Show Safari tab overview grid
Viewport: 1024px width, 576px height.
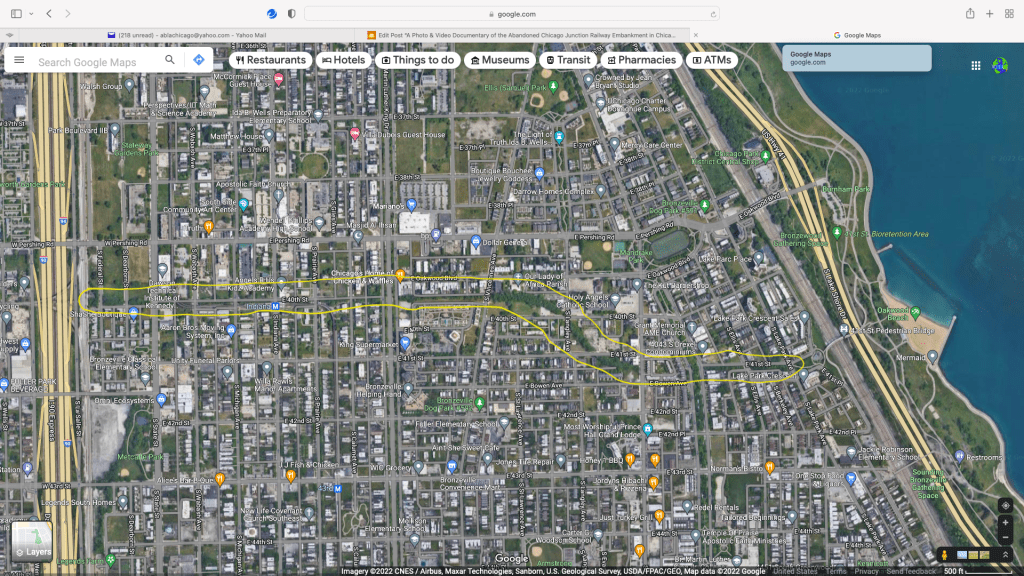[x=1008, y=14]
